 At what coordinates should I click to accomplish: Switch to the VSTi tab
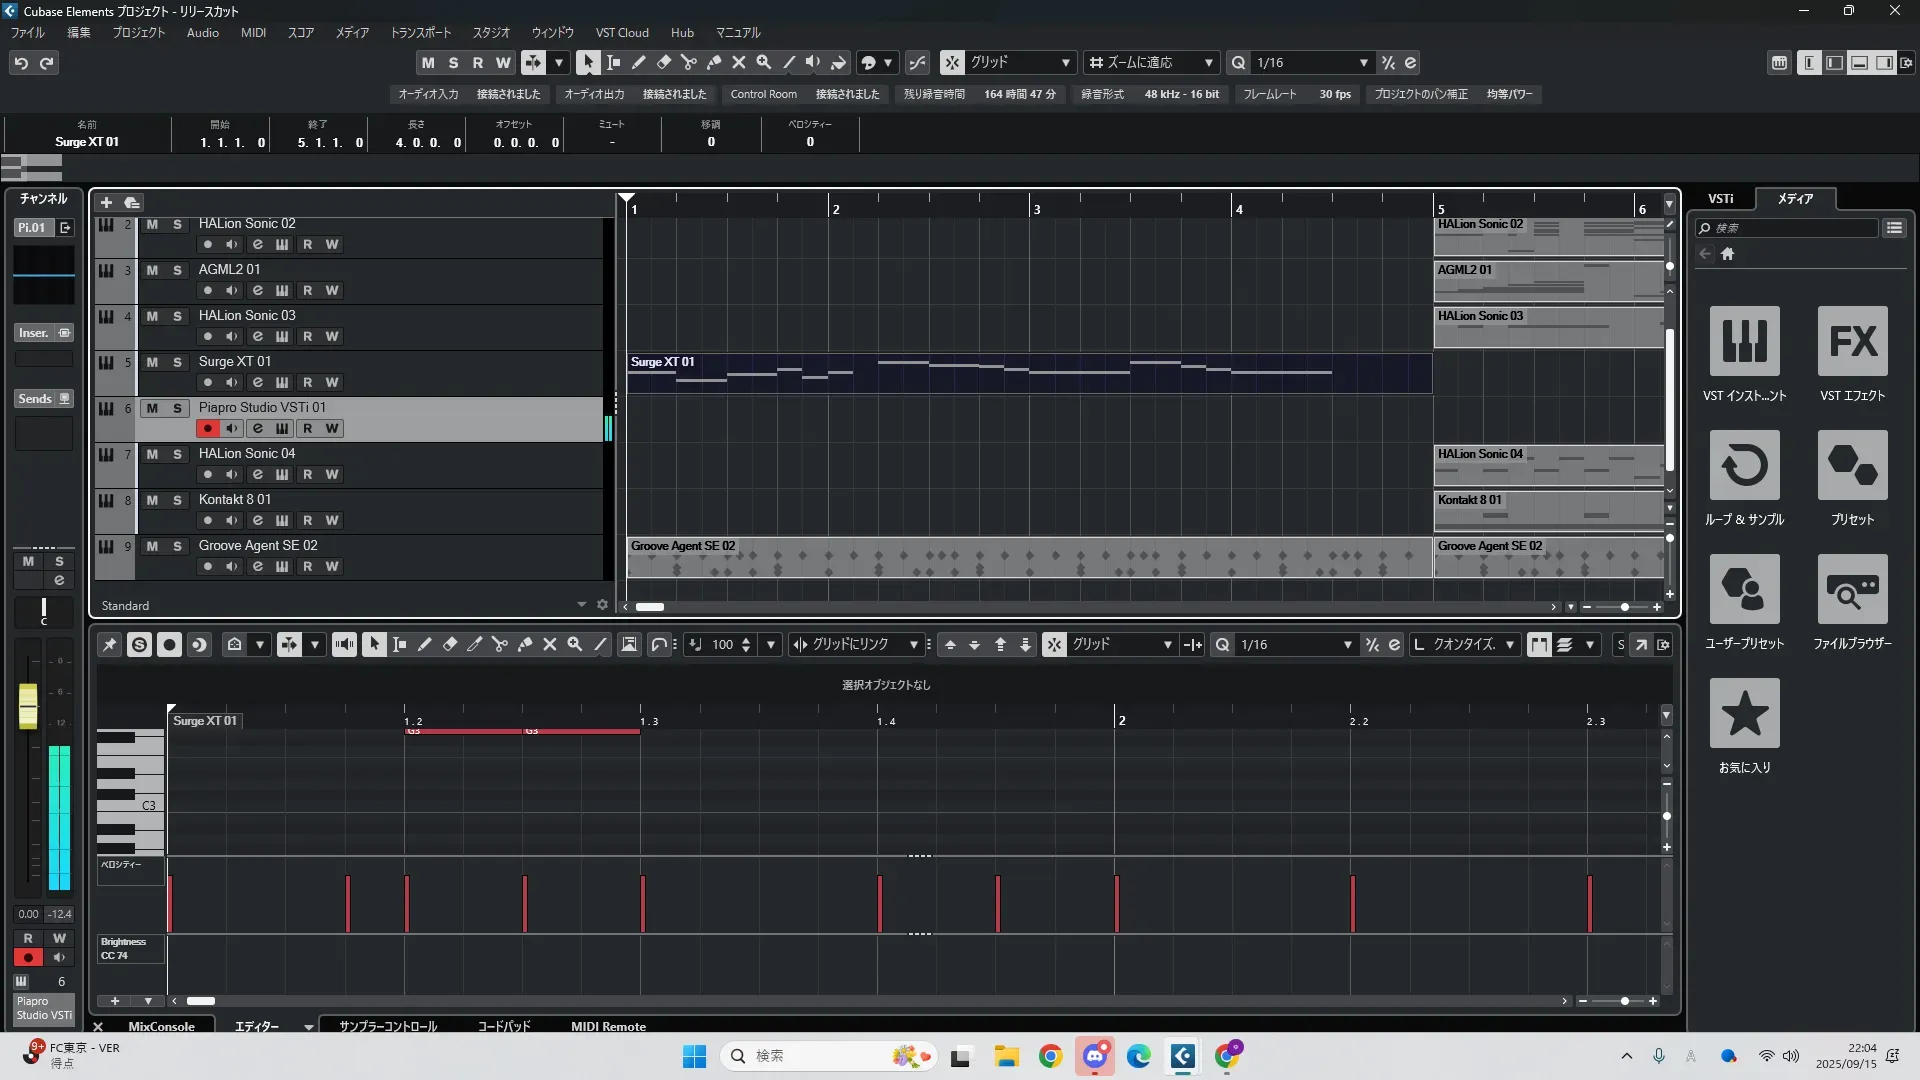[1720, 198]
